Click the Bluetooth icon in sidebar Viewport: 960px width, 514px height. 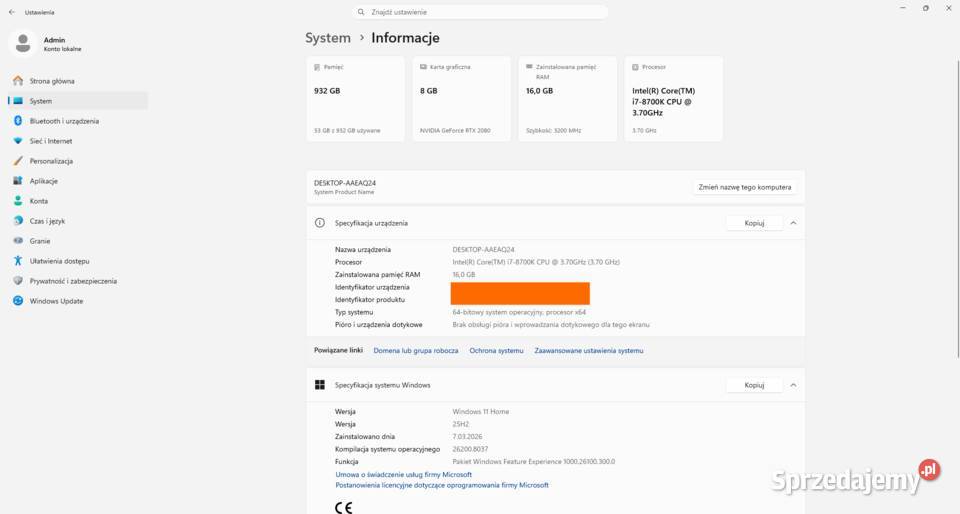pyautogui.click(x=18, y=121)
